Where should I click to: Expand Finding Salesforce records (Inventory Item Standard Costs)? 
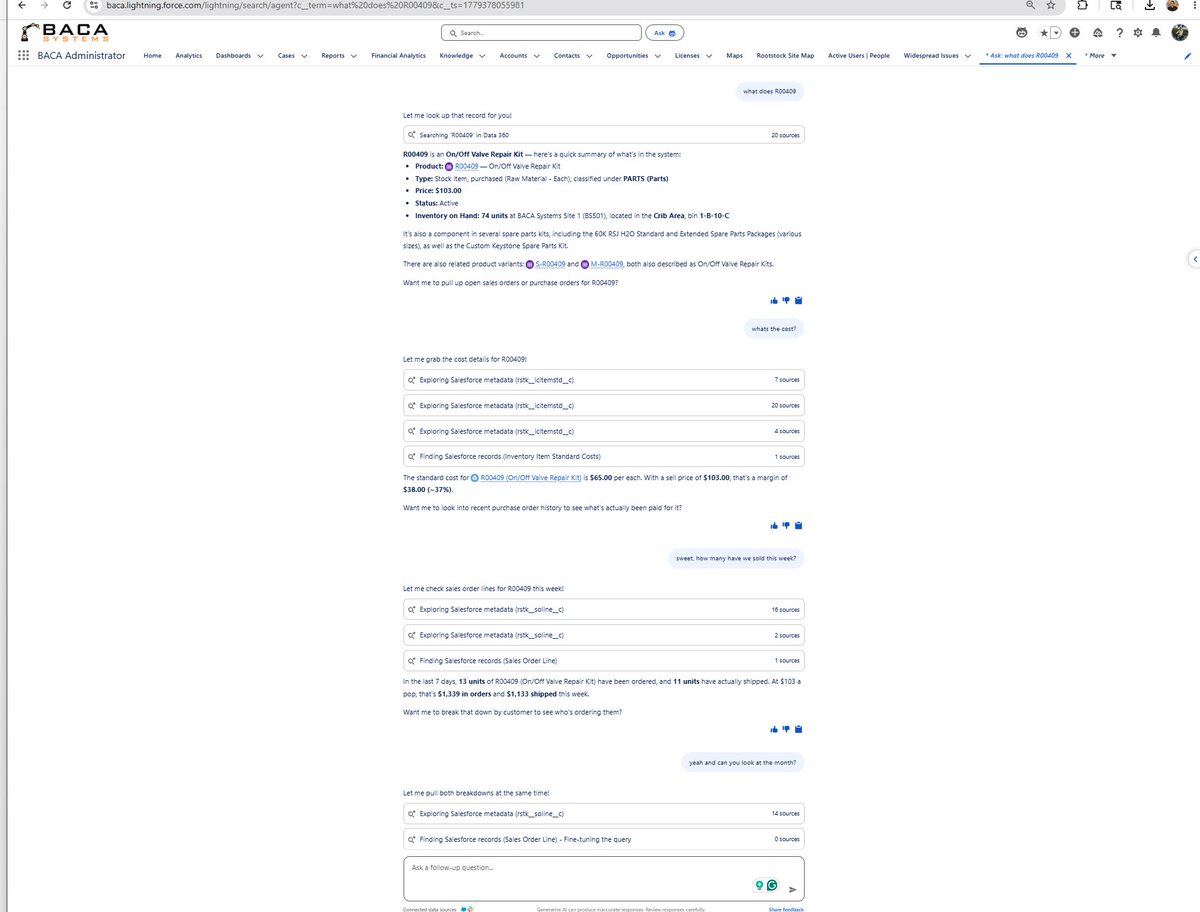click(x=603, y=456)
